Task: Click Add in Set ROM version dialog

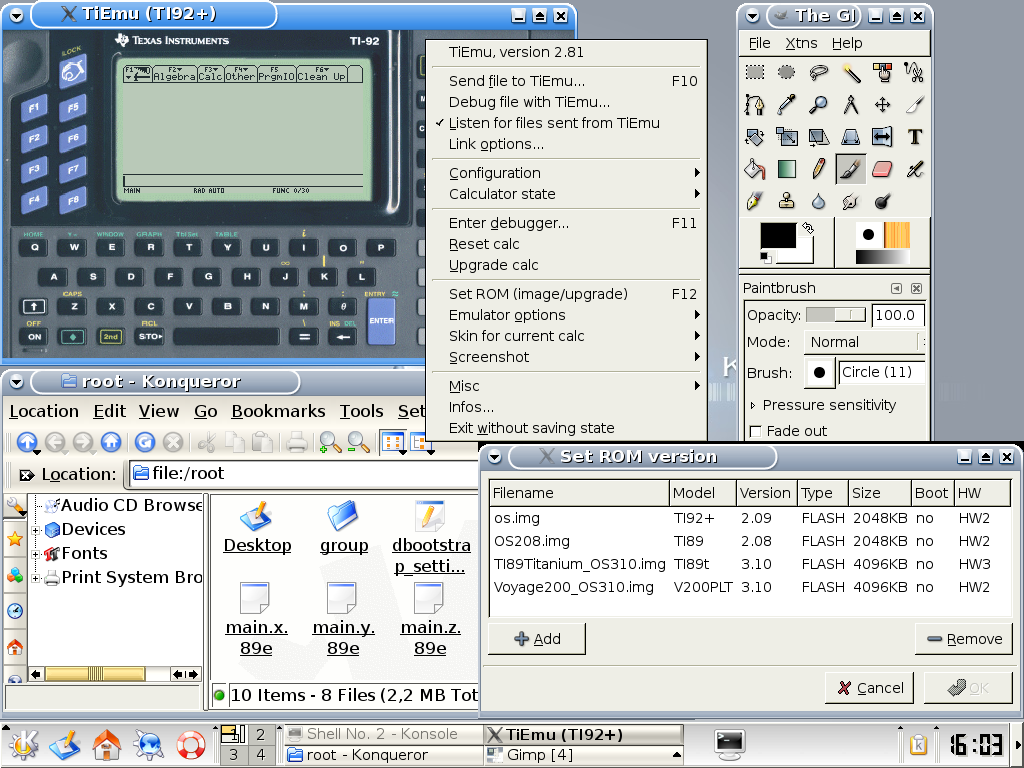Action: click(x=537, y=639)
